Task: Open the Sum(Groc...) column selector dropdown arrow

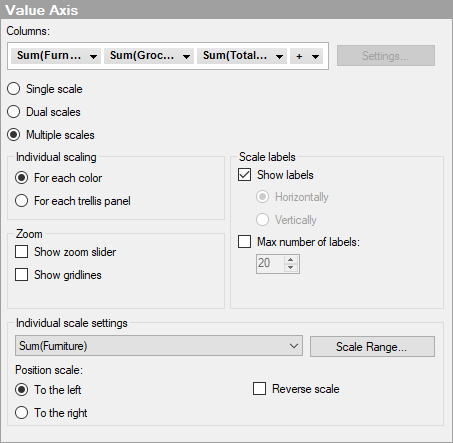Action: (x=186, y=56)
